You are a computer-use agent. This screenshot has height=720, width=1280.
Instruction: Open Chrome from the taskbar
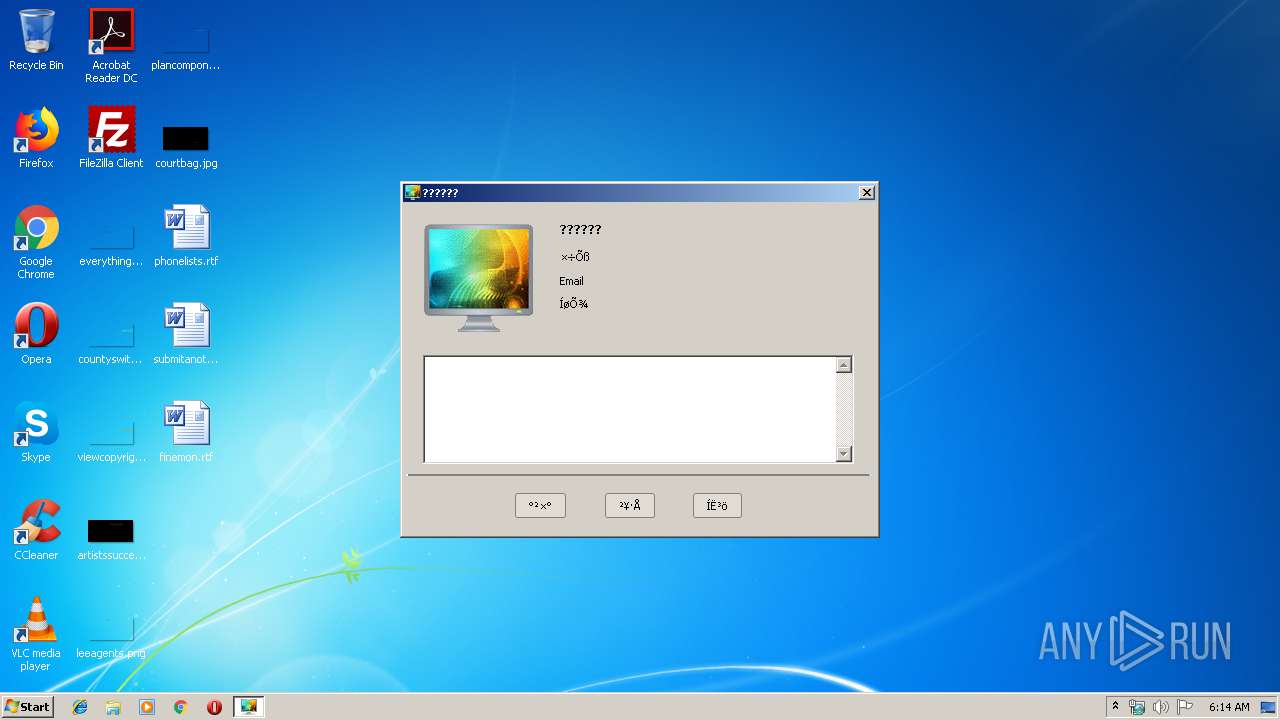180,707
